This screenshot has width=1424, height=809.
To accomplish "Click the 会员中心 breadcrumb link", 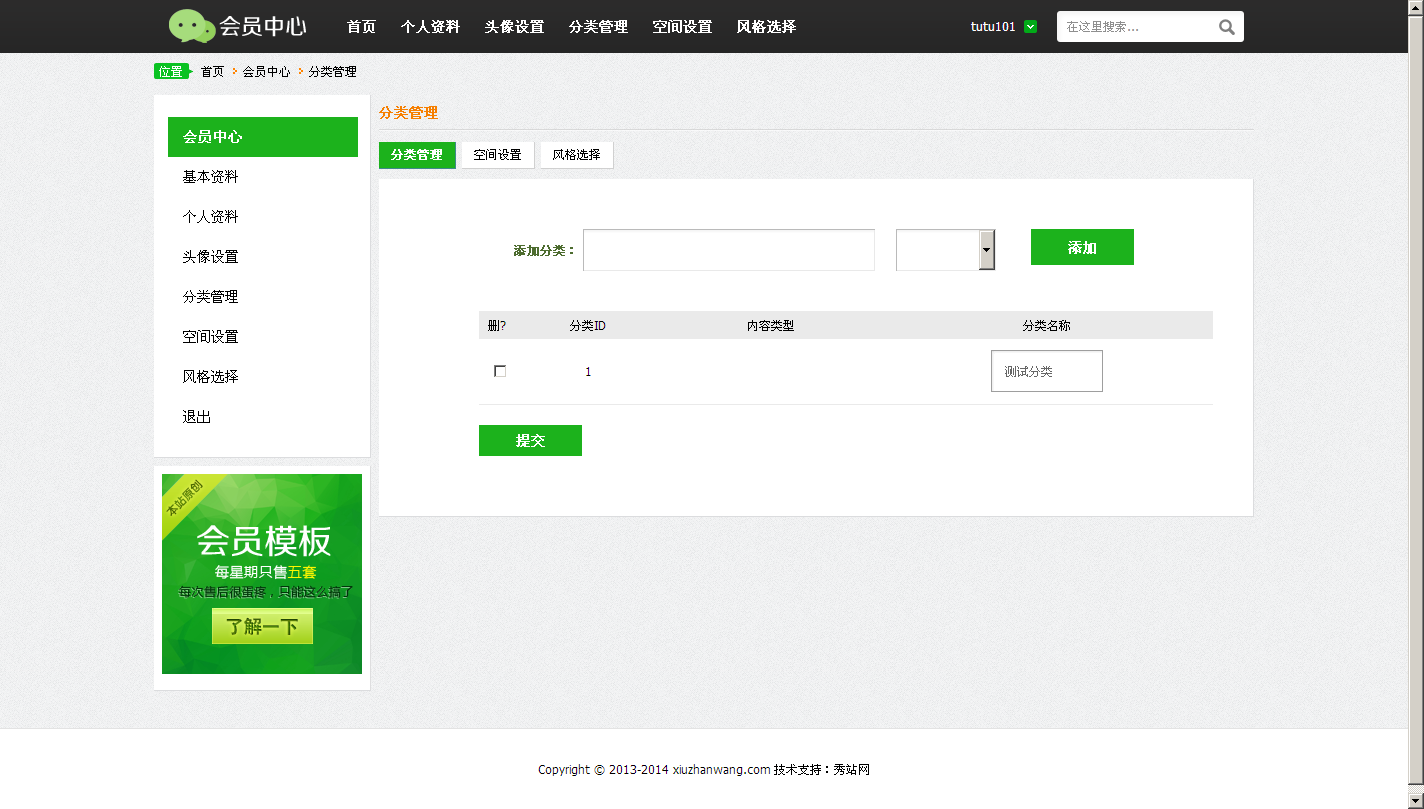I will (266, 72).
